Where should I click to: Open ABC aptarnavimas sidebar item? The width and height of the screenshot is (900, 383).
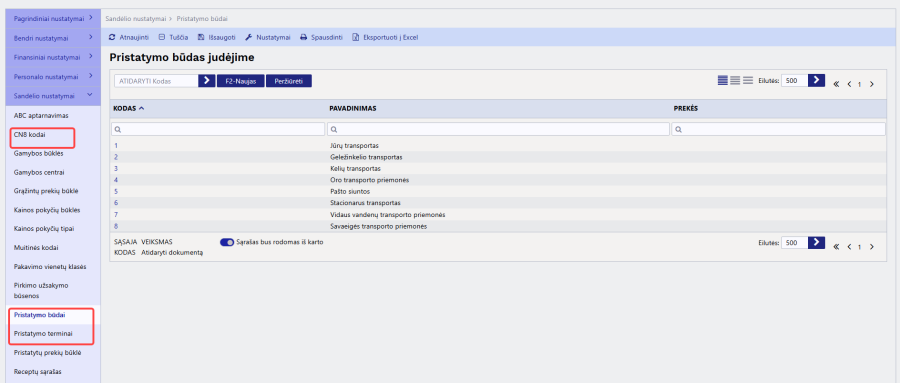41,115
